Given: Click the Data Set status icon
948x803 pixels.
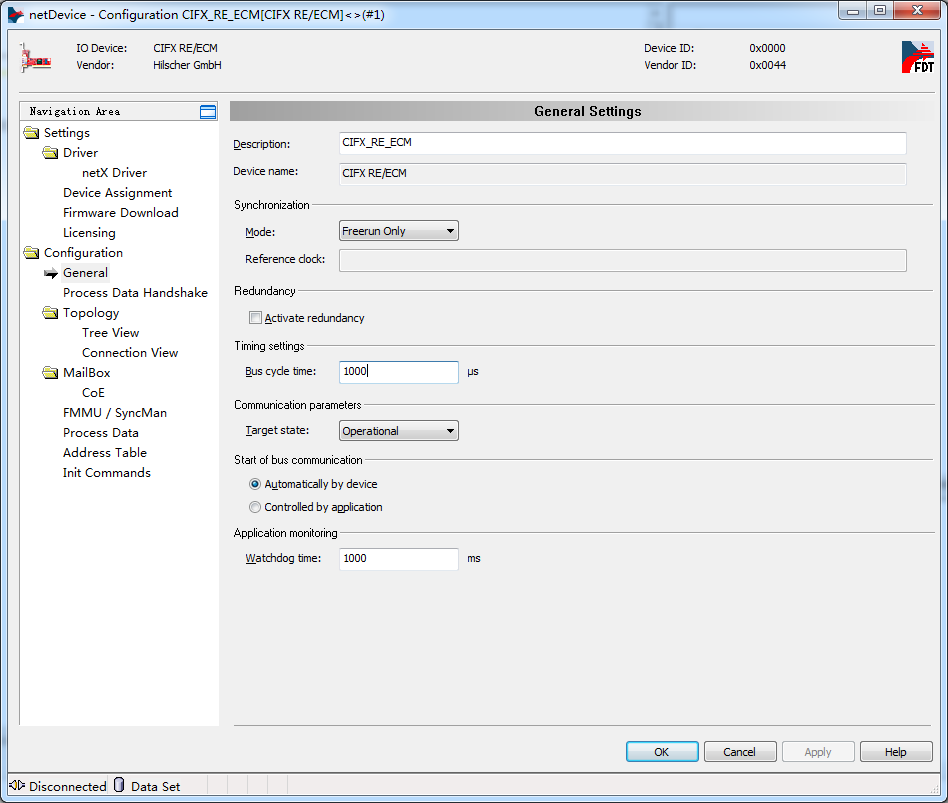Looking at the screenshot, I should click(119, 785).
